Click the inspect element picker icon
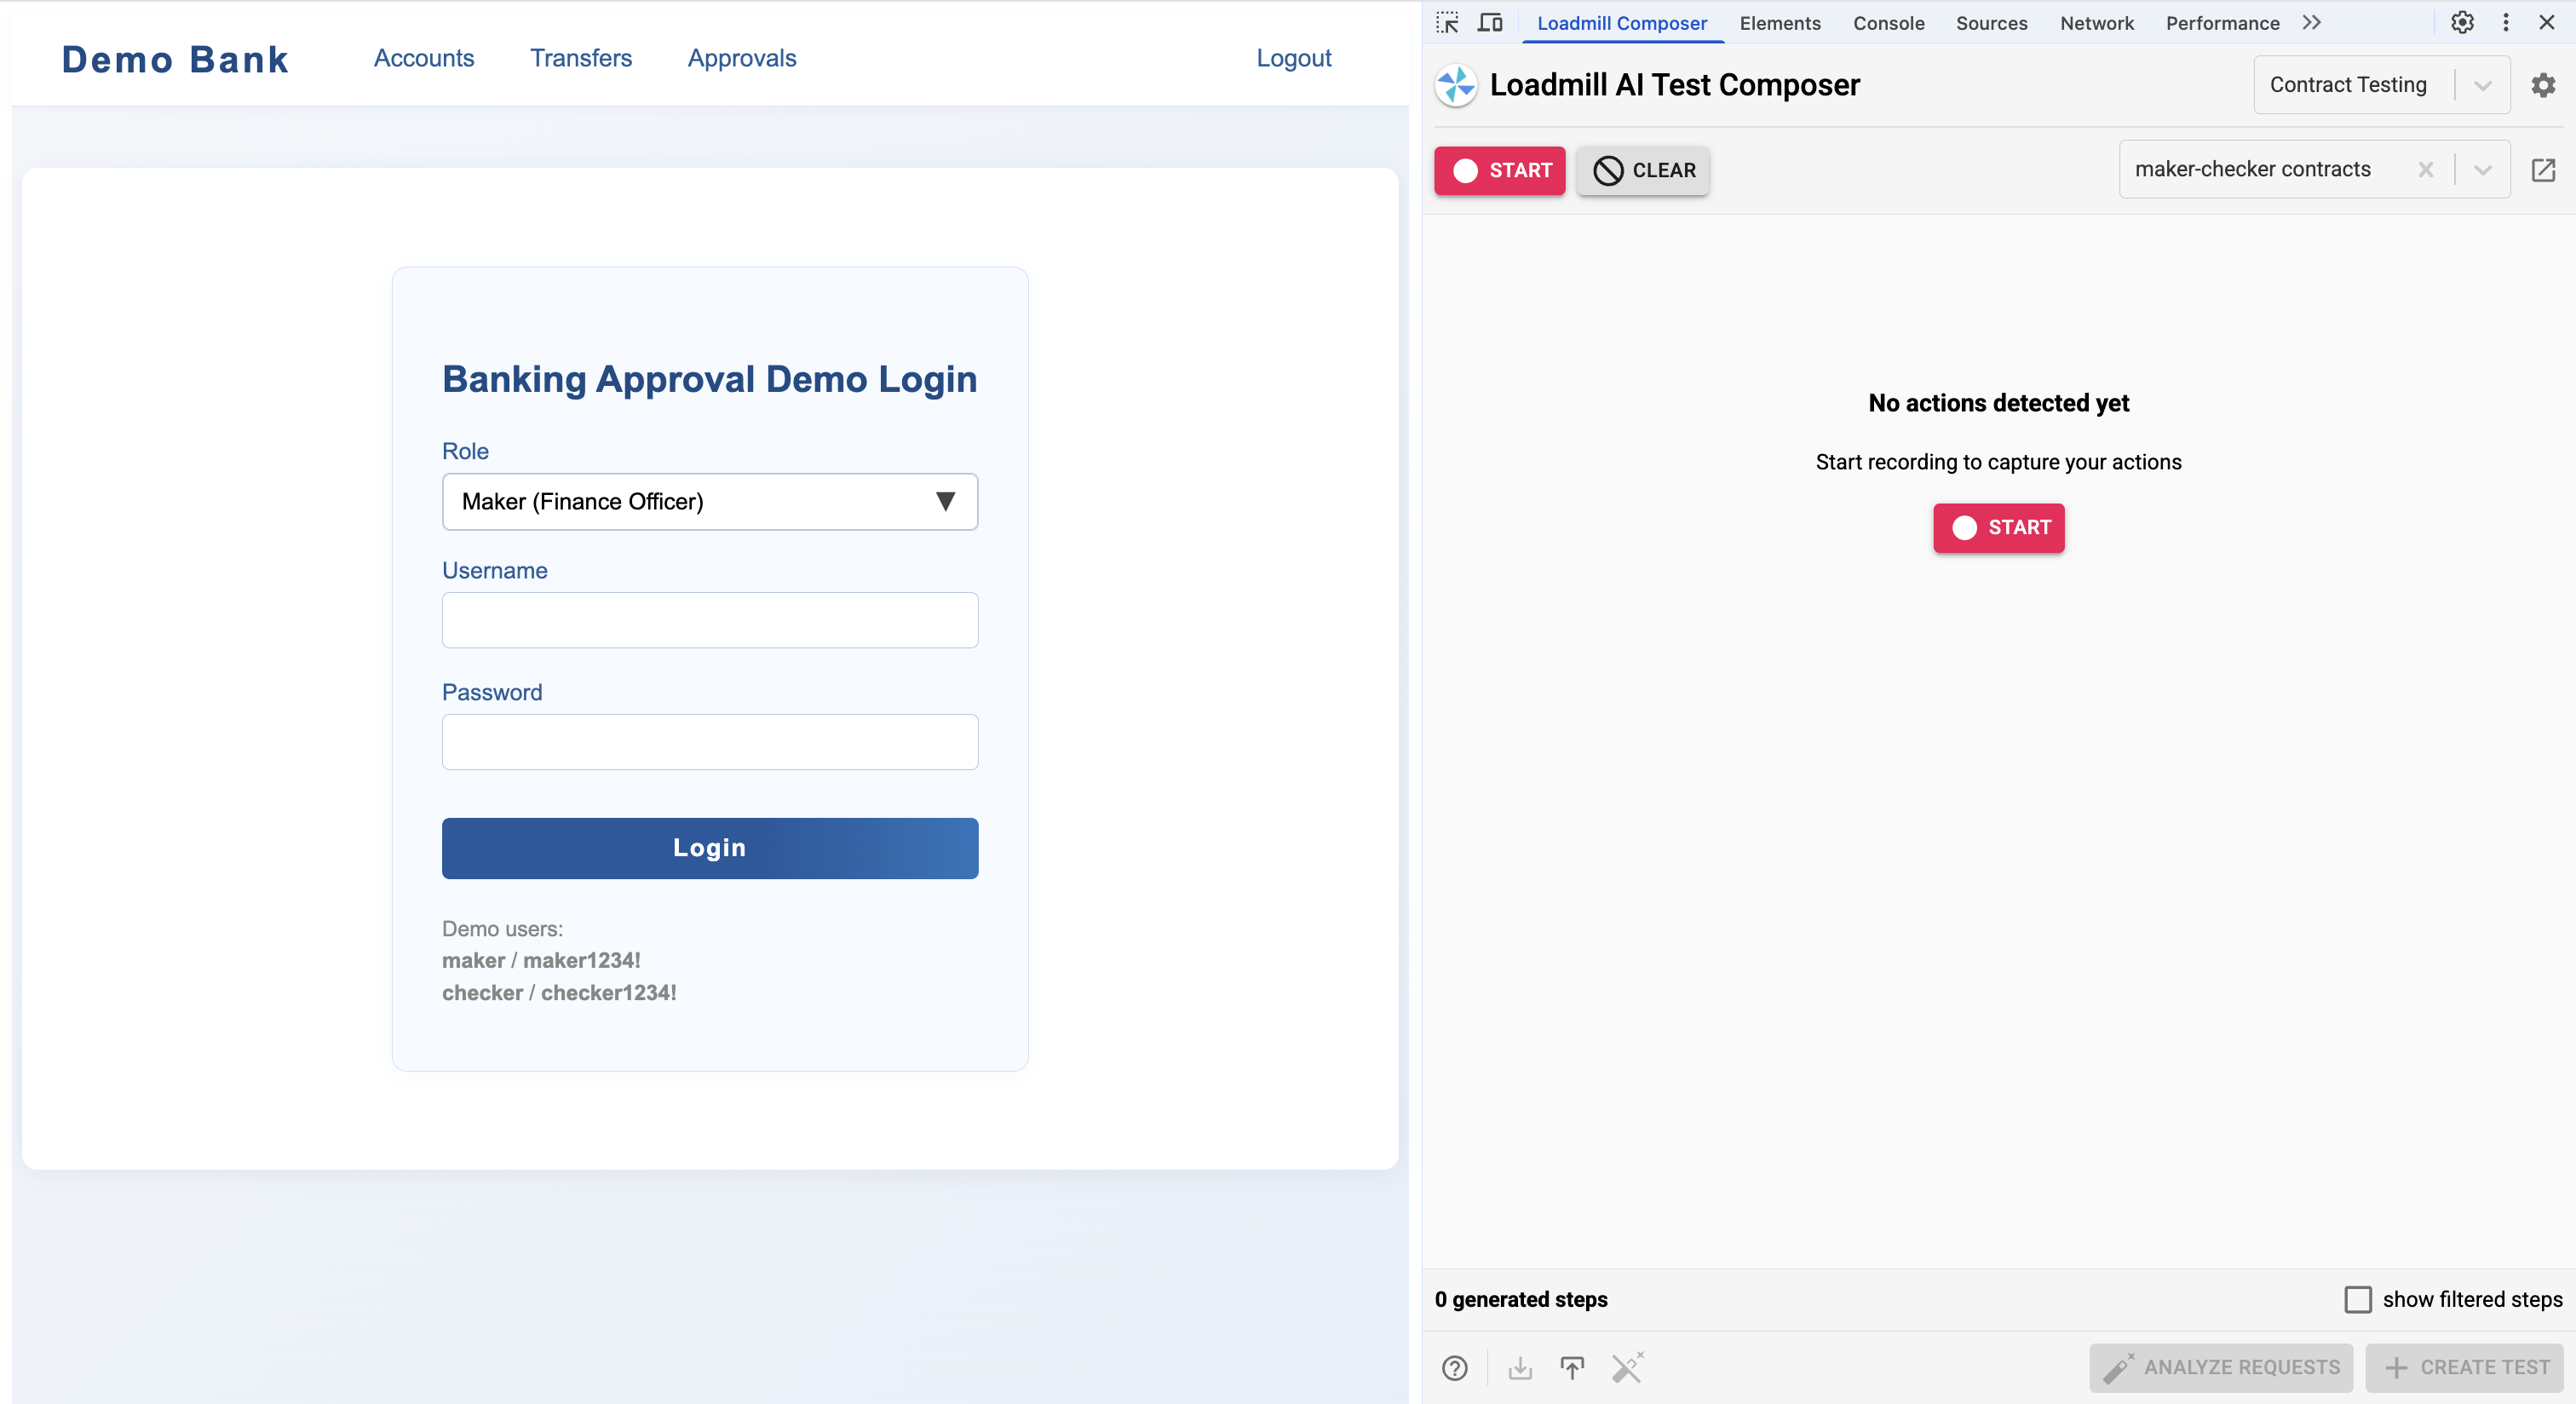 (1447, 22)
